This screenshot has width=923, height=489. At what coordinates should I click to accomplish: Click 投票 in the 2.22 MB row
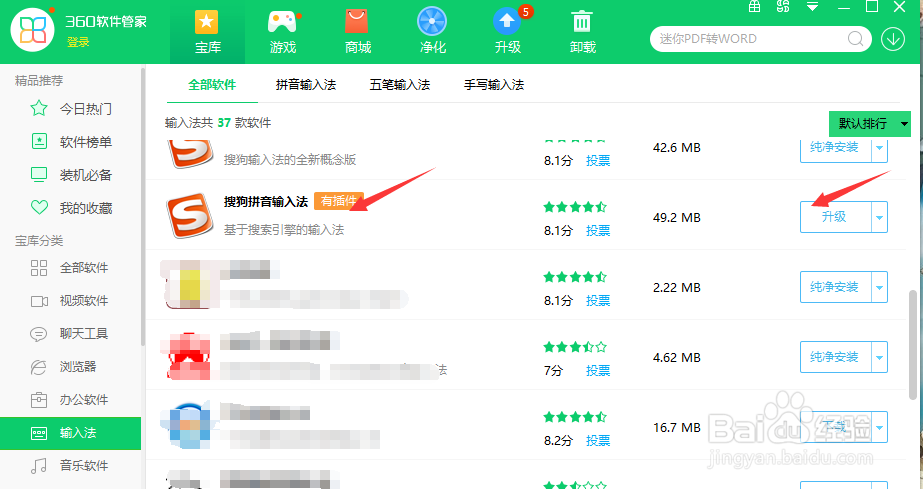tap(597, 301)
